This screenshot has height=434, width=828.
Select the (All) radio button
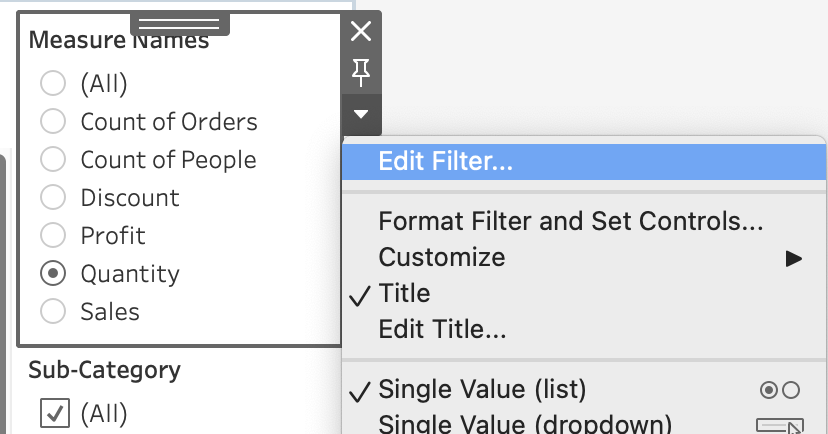(53, 84)
